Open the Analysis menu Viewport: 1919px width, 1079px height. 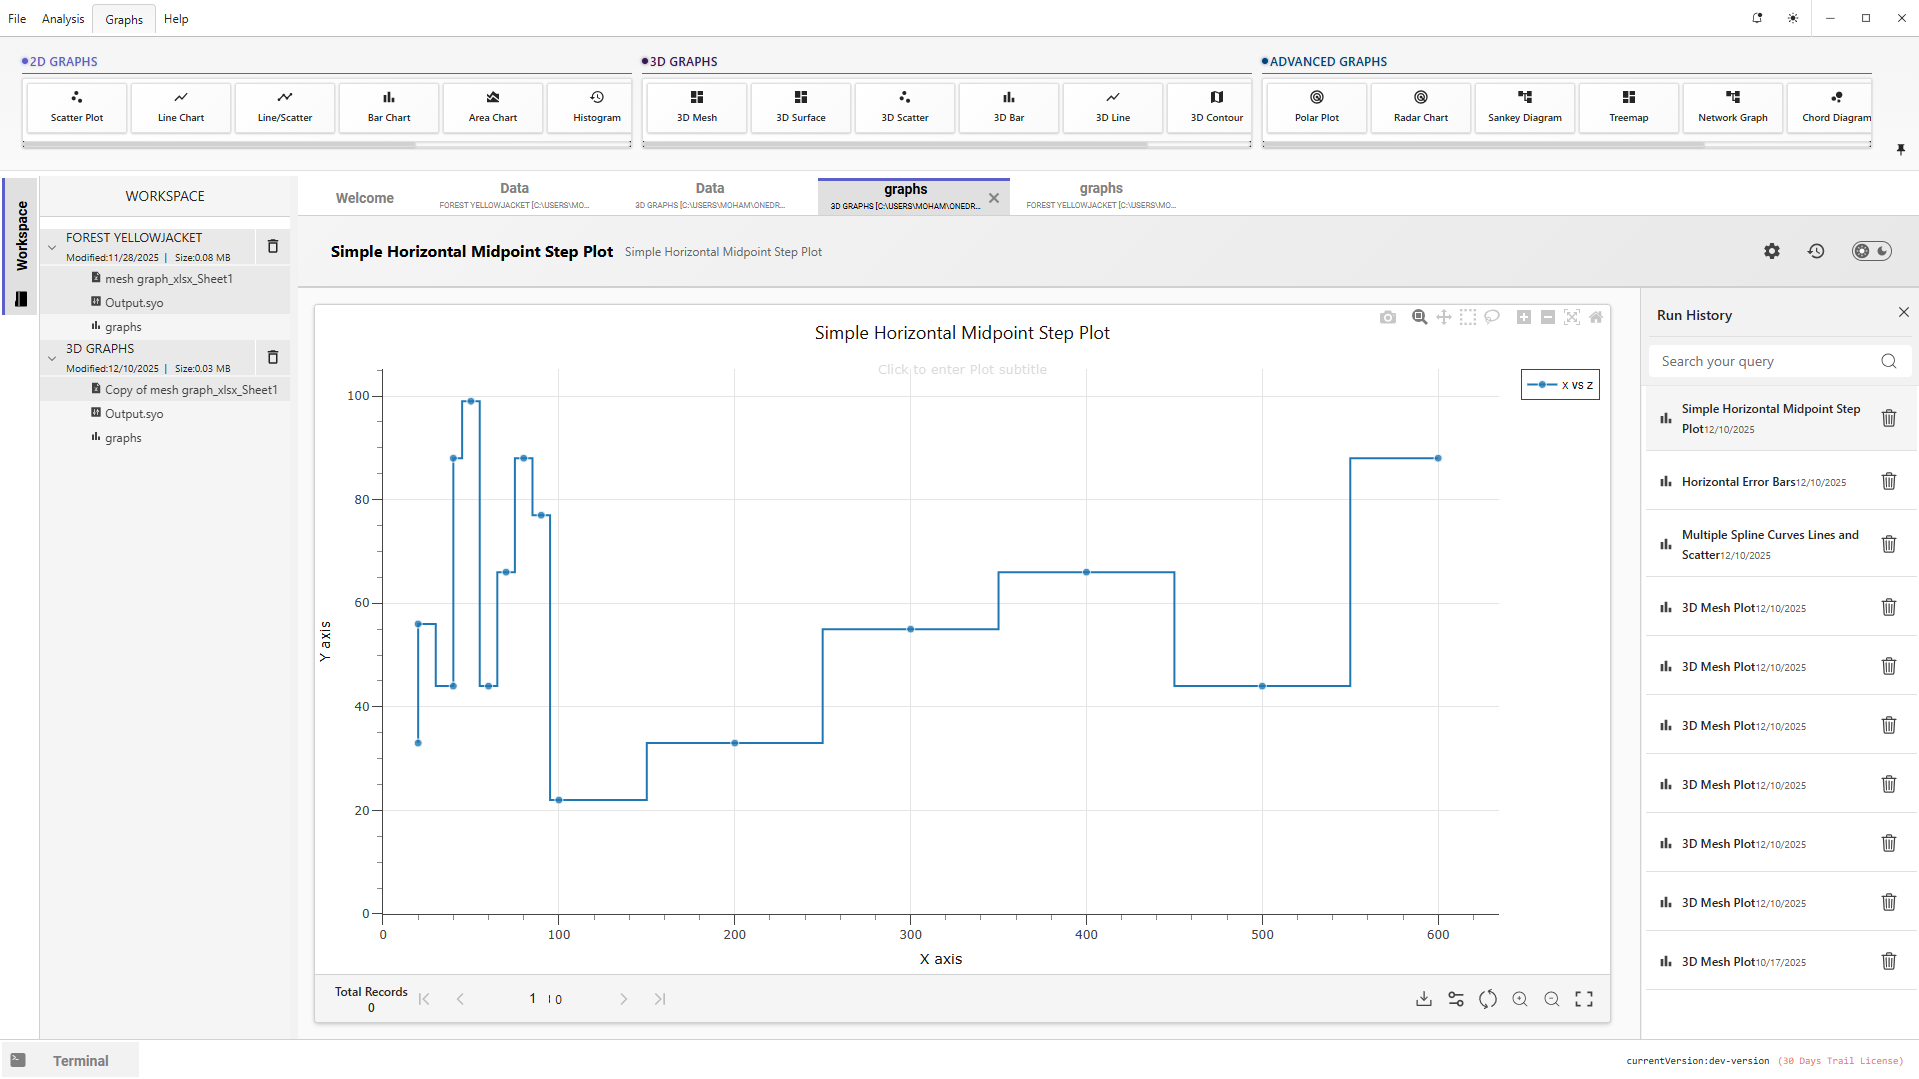[63, 19]
